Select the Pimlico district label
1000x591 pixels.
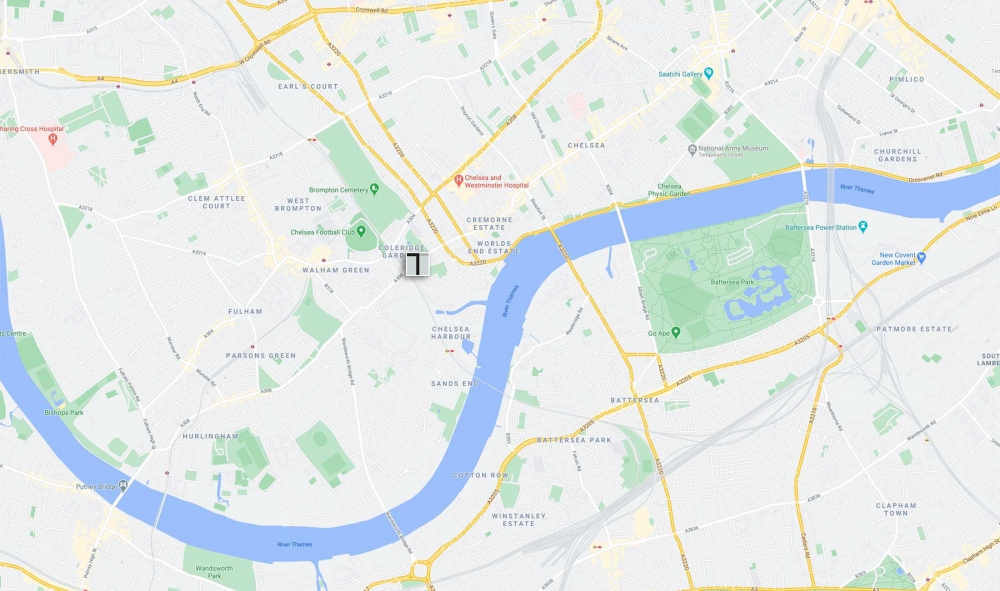tap(906, 79)
